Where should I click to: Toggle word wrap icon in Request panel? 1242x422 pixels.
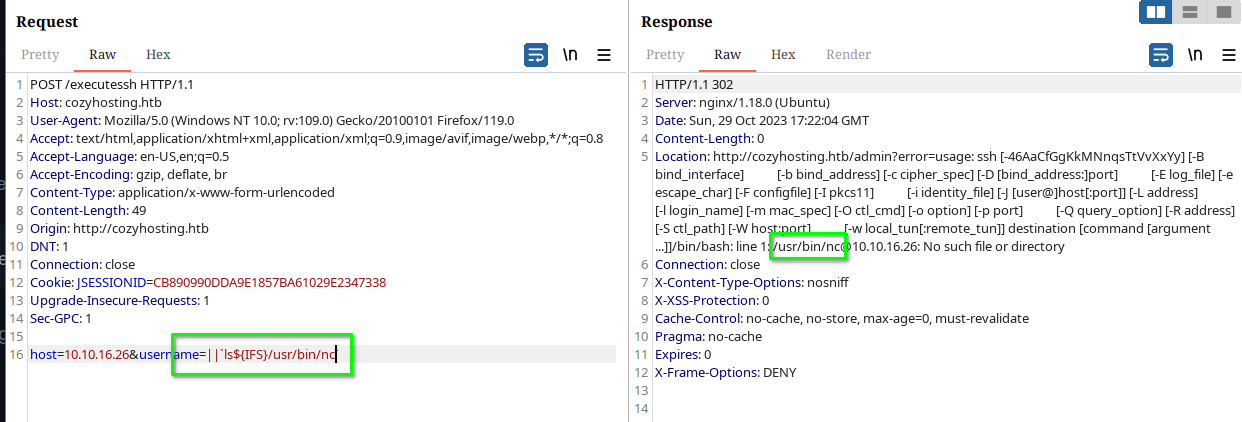536,55
